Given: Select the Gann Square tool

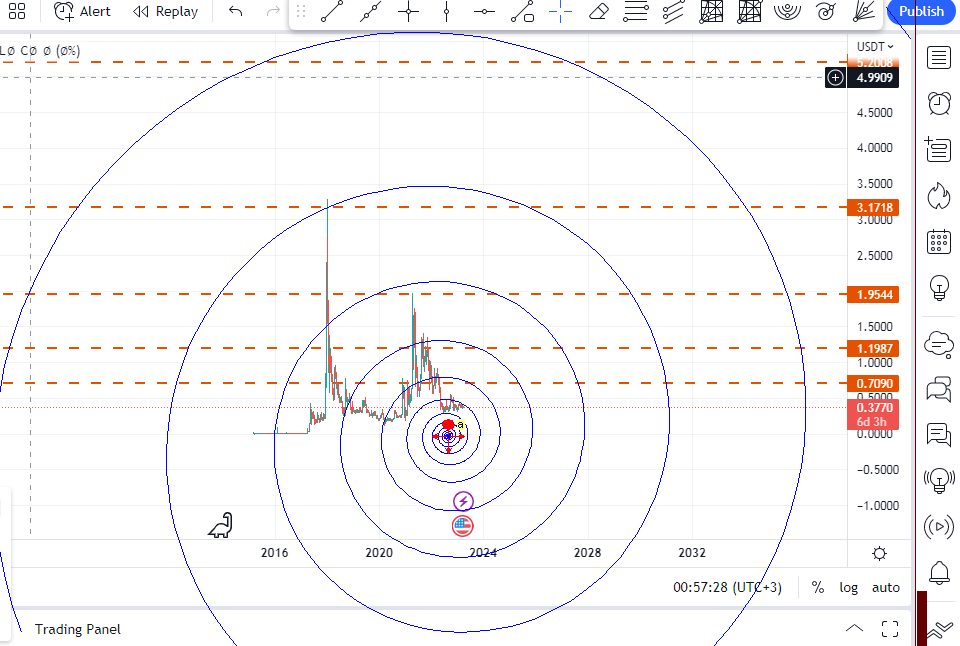Looking at the screenshot, I should [749, 11].
